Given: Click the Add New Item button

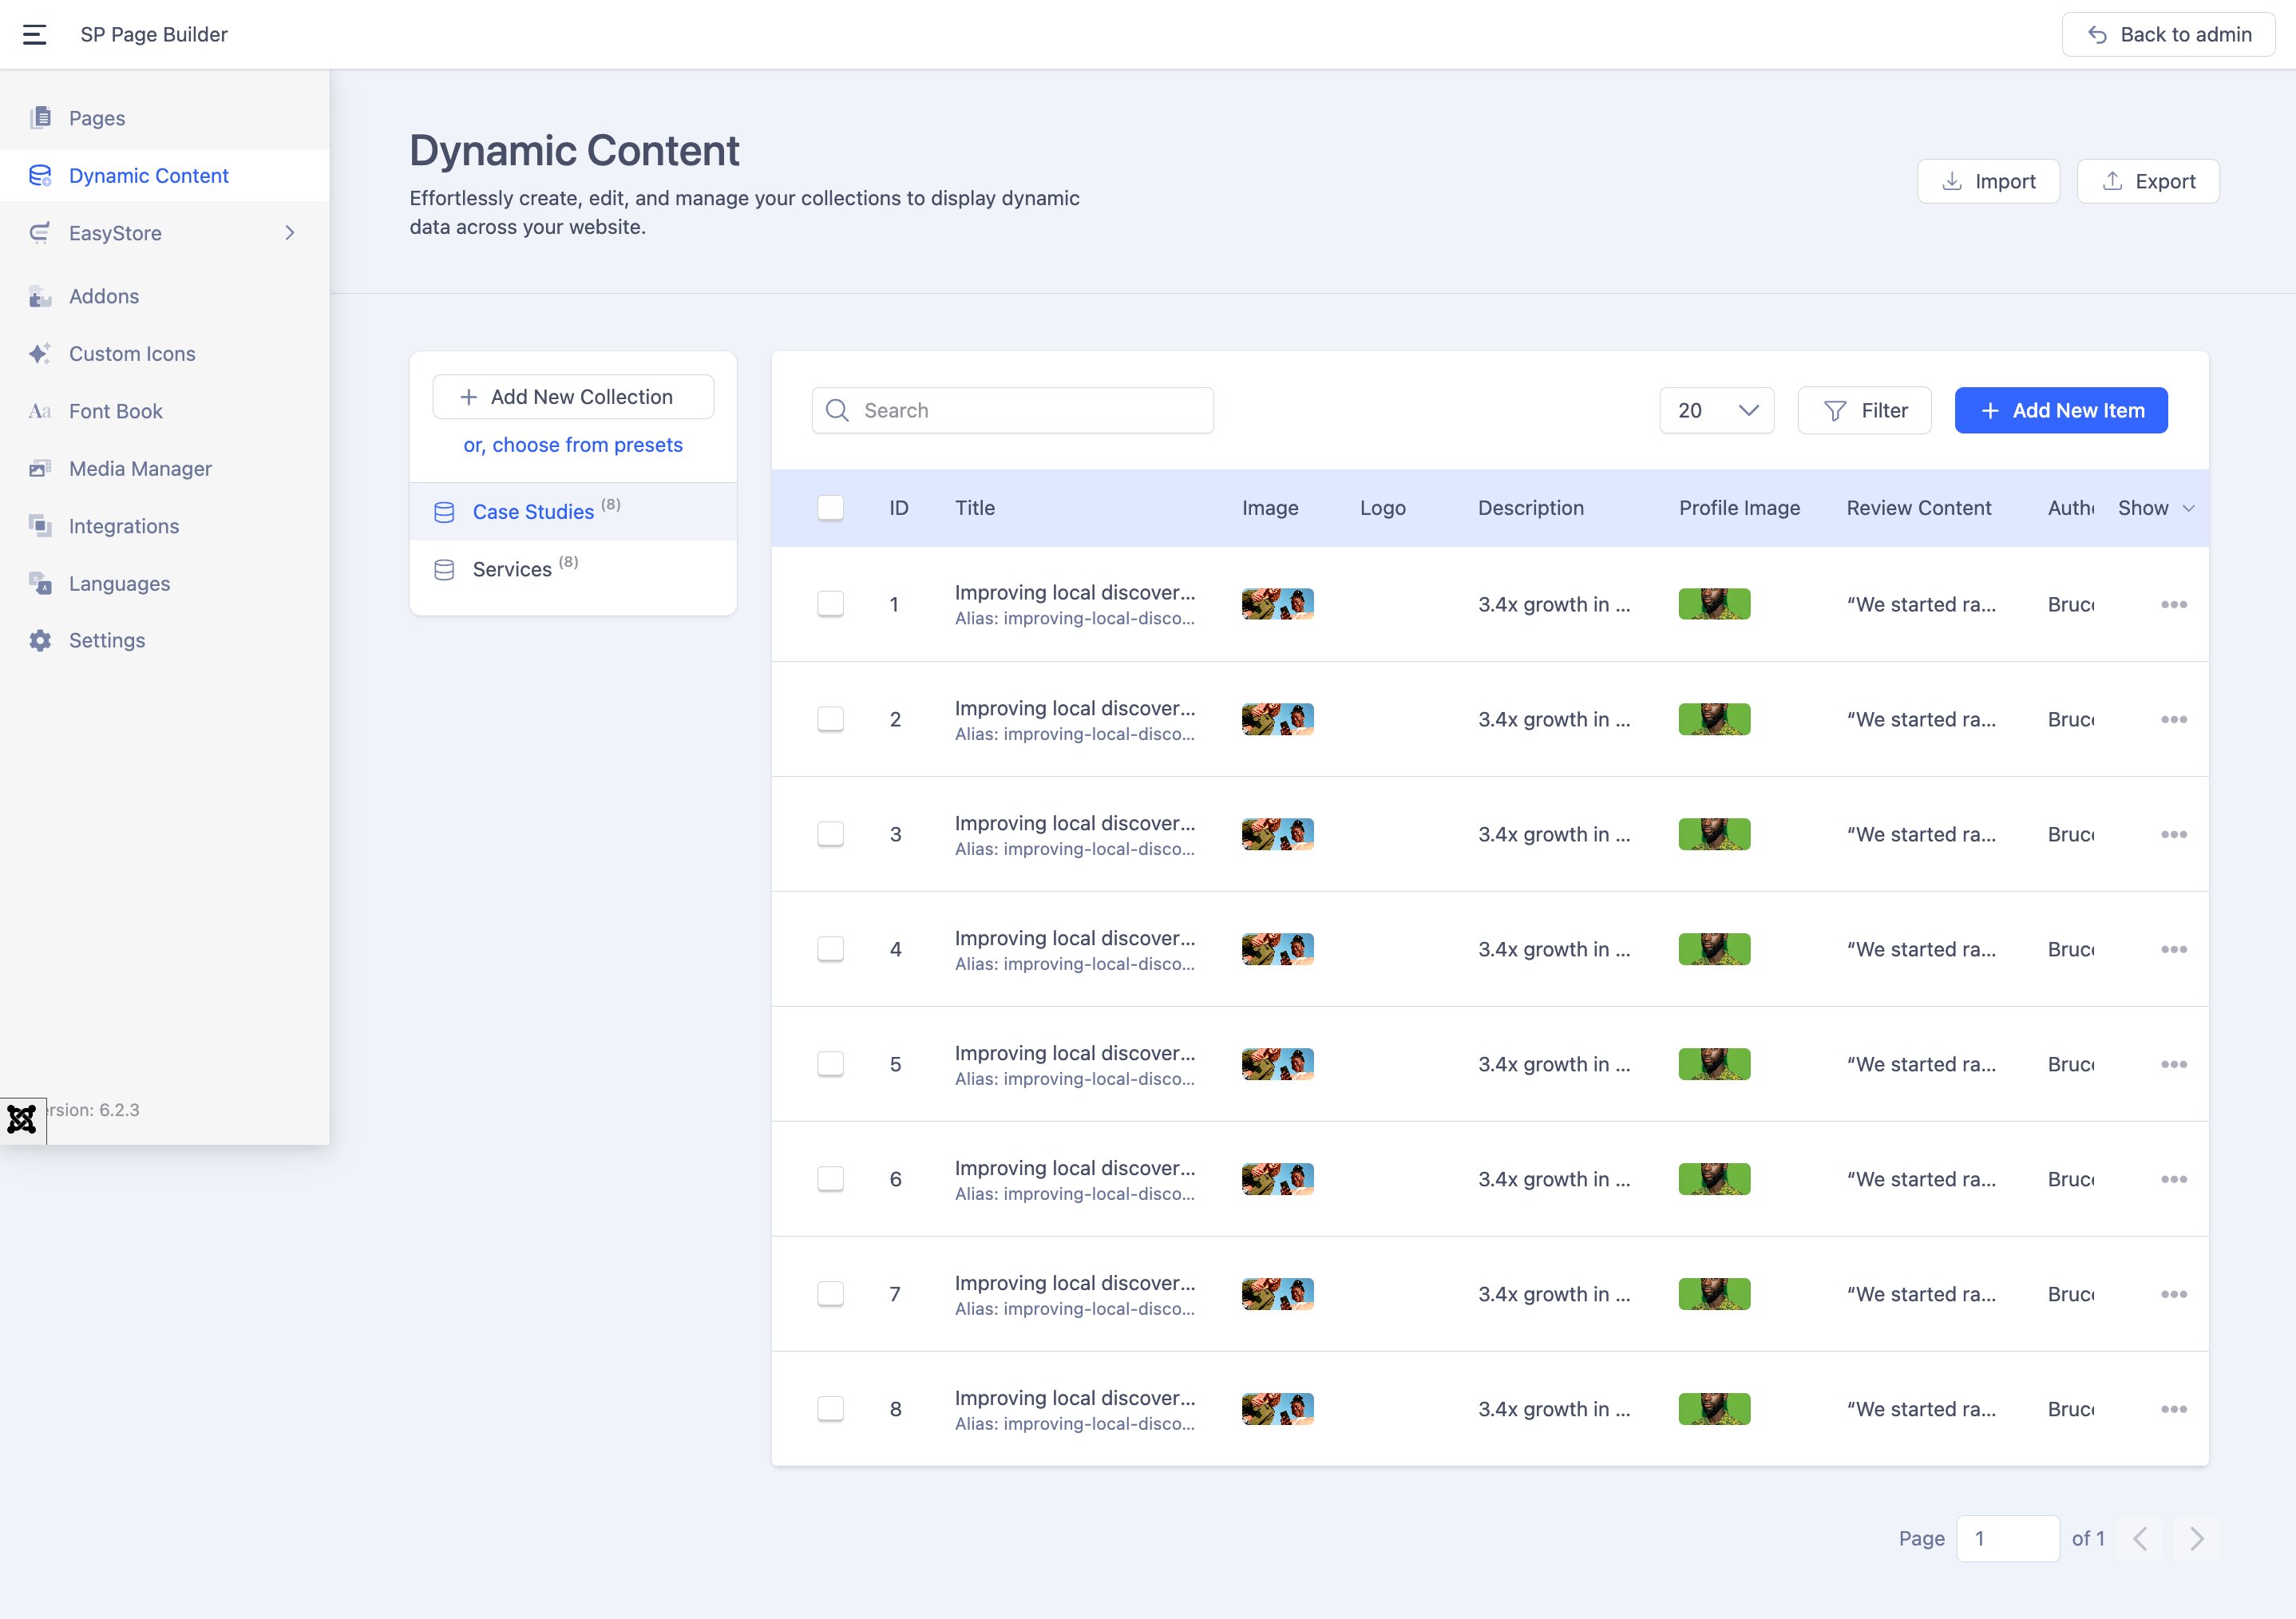Looking at the screenshot, I should coord(2060,411).
